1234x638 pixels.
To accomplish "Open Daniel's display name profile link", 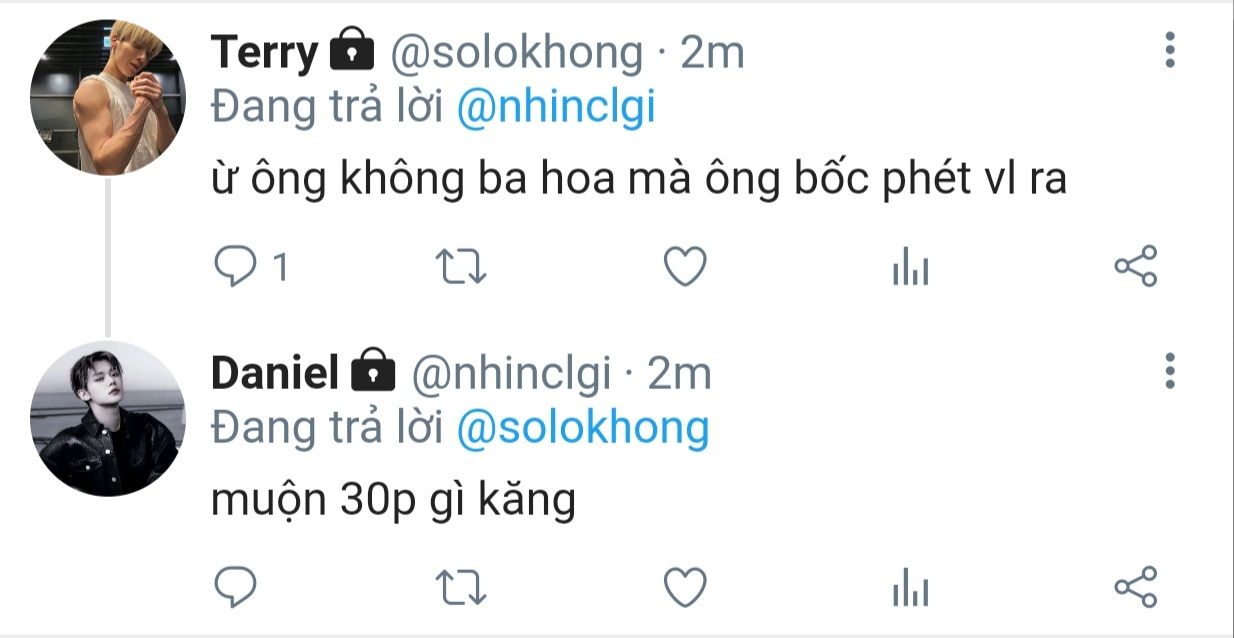I will 275,374.
